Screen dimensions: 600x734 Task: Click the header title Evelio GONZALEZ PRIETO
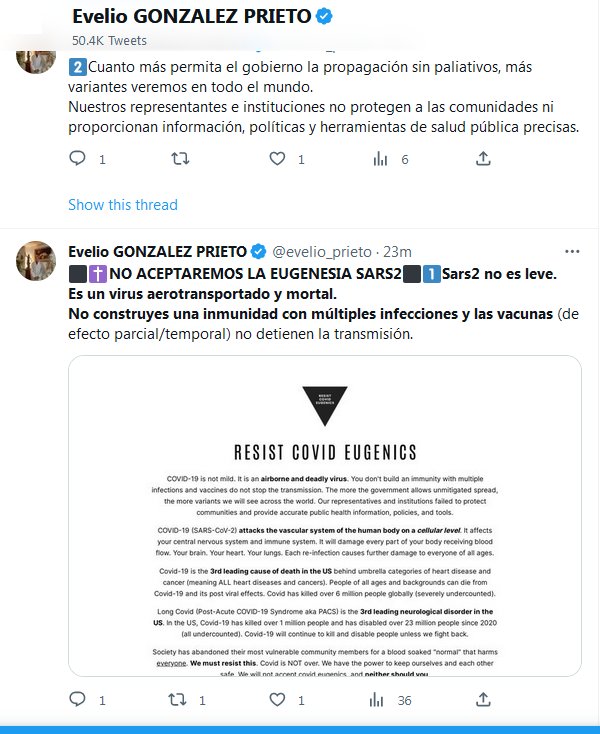192,16
